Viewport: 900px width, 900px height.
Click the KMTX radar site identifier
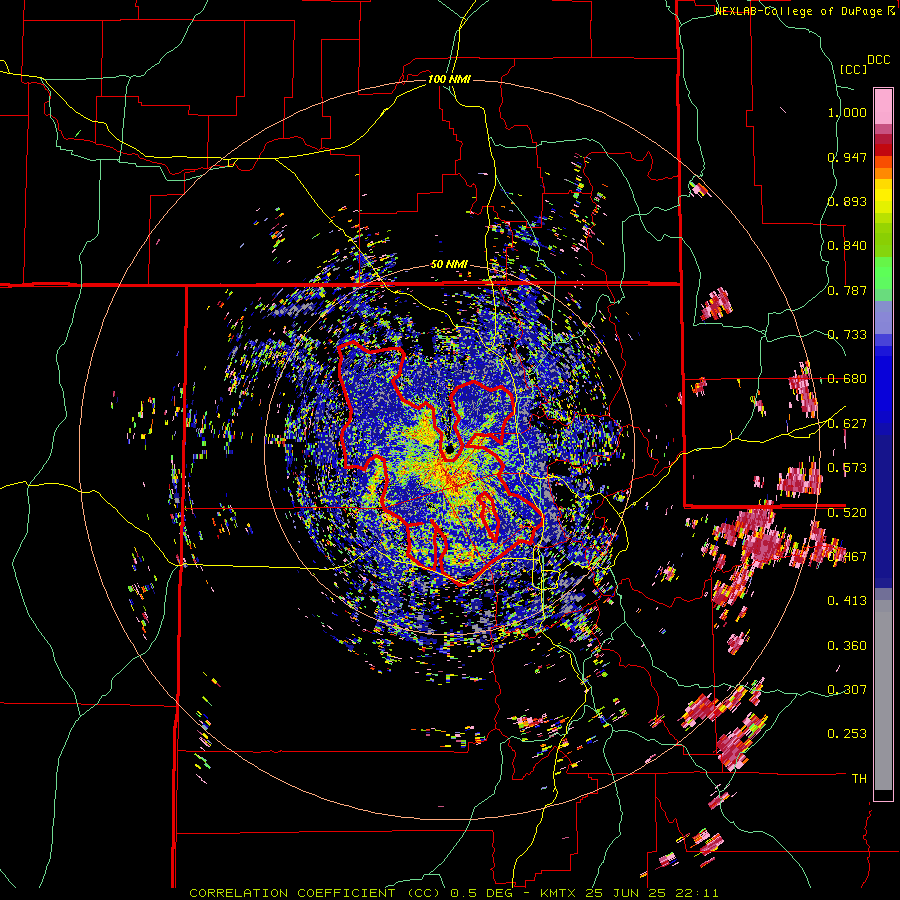[x=558, y=893]
